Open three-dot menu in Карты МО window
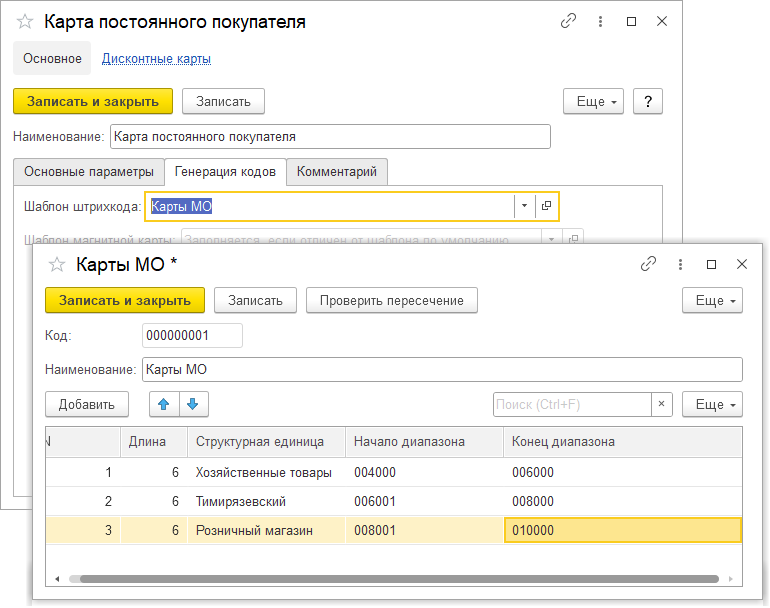 (x=680, y=265)
